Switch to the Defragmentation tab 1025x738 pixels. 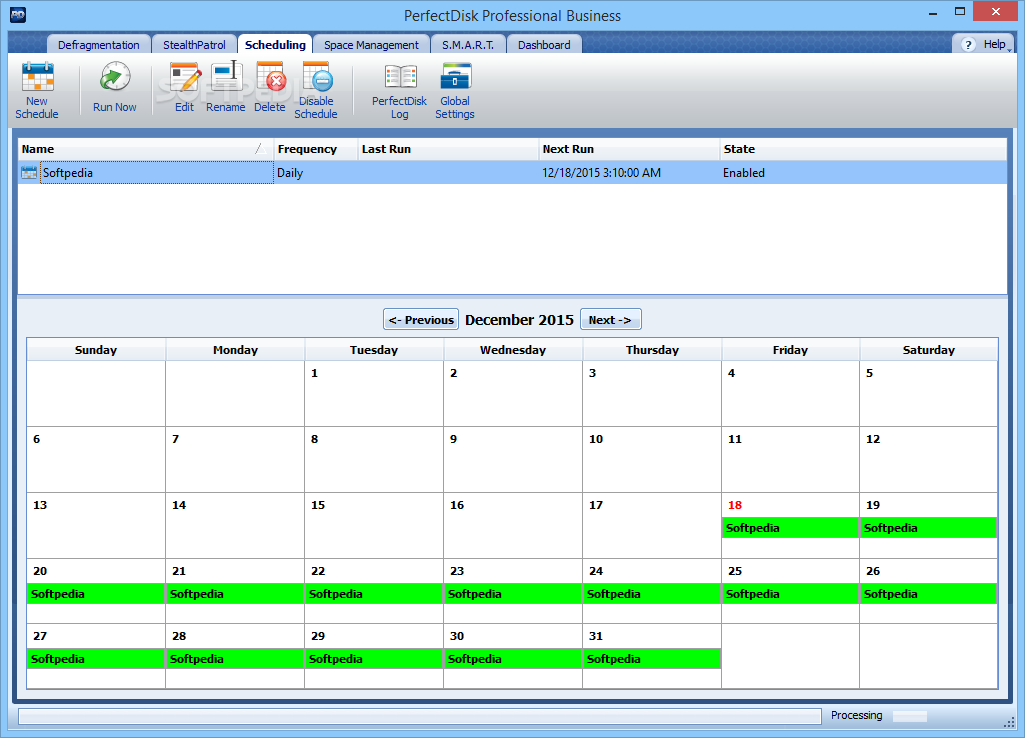(x=99, y=44)
